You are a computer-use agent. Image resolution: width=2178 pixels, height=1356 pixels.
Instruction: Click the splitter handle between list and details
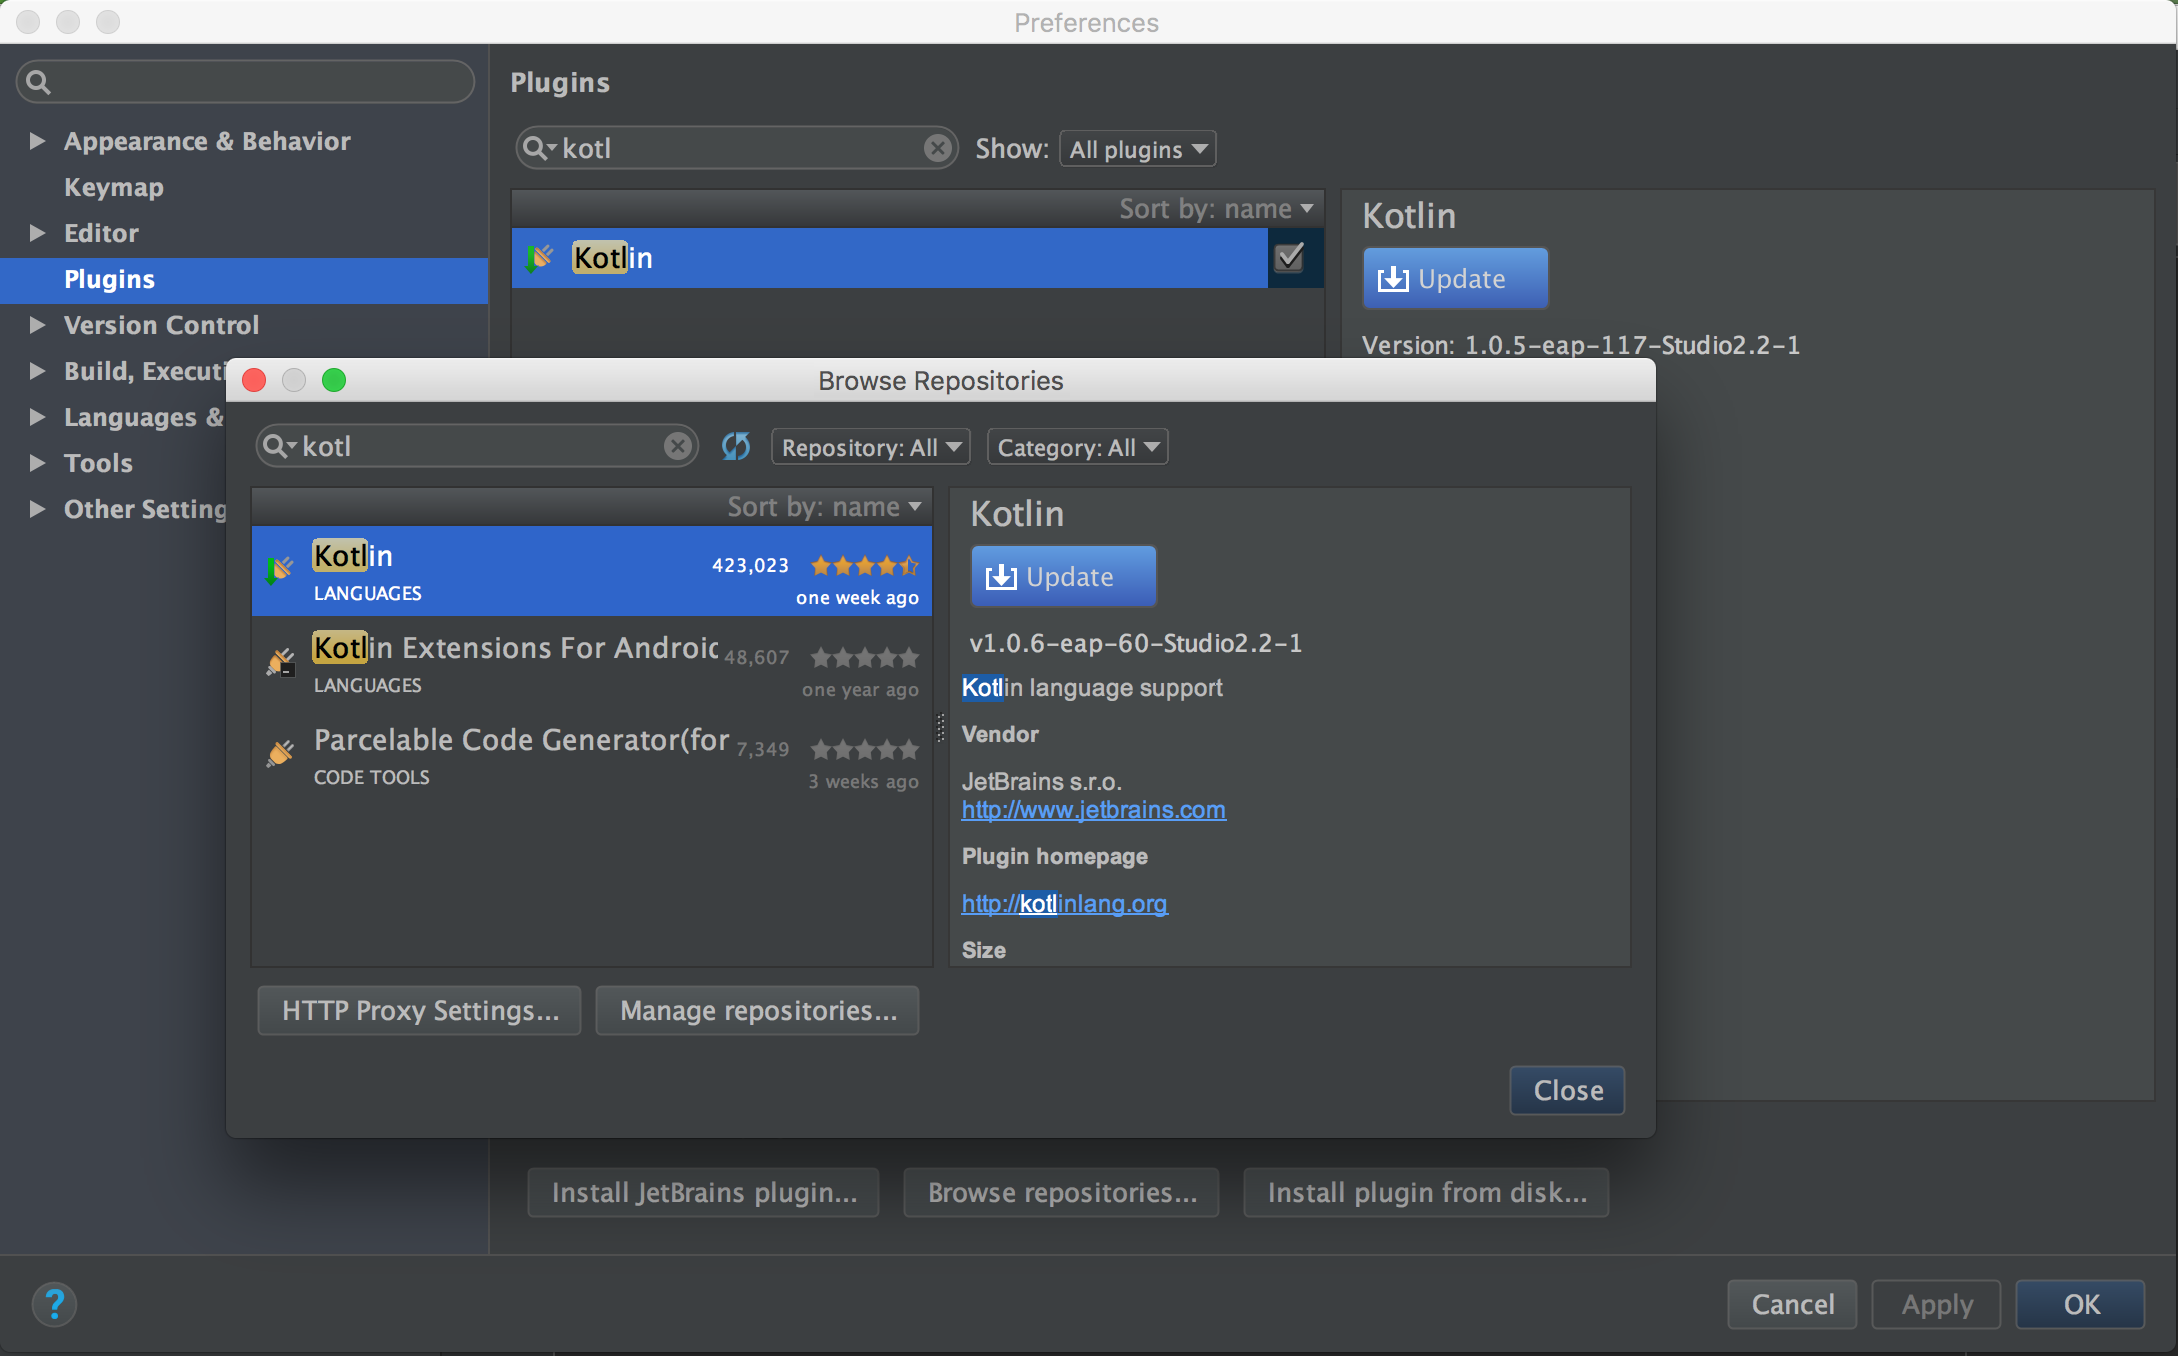click(x=940, y=728)
